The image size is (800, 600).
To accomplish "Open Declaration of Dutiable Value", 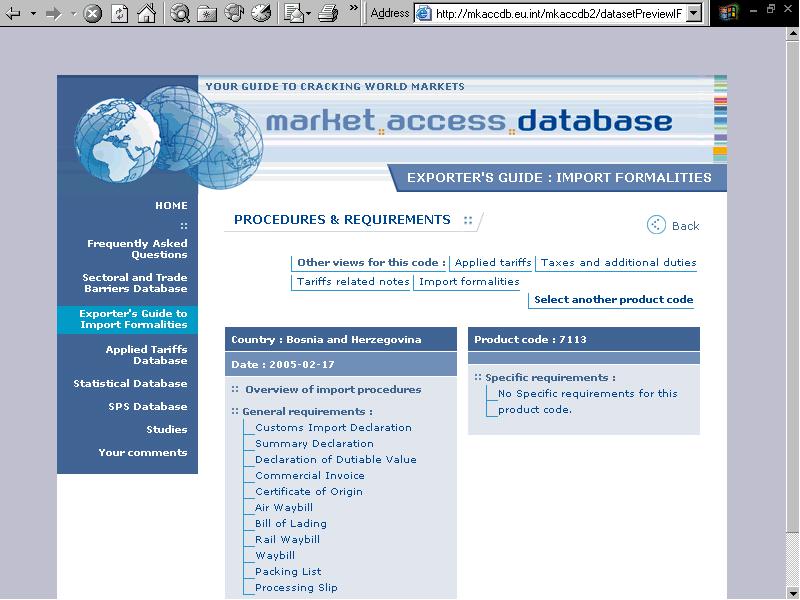I will (336, 460).
